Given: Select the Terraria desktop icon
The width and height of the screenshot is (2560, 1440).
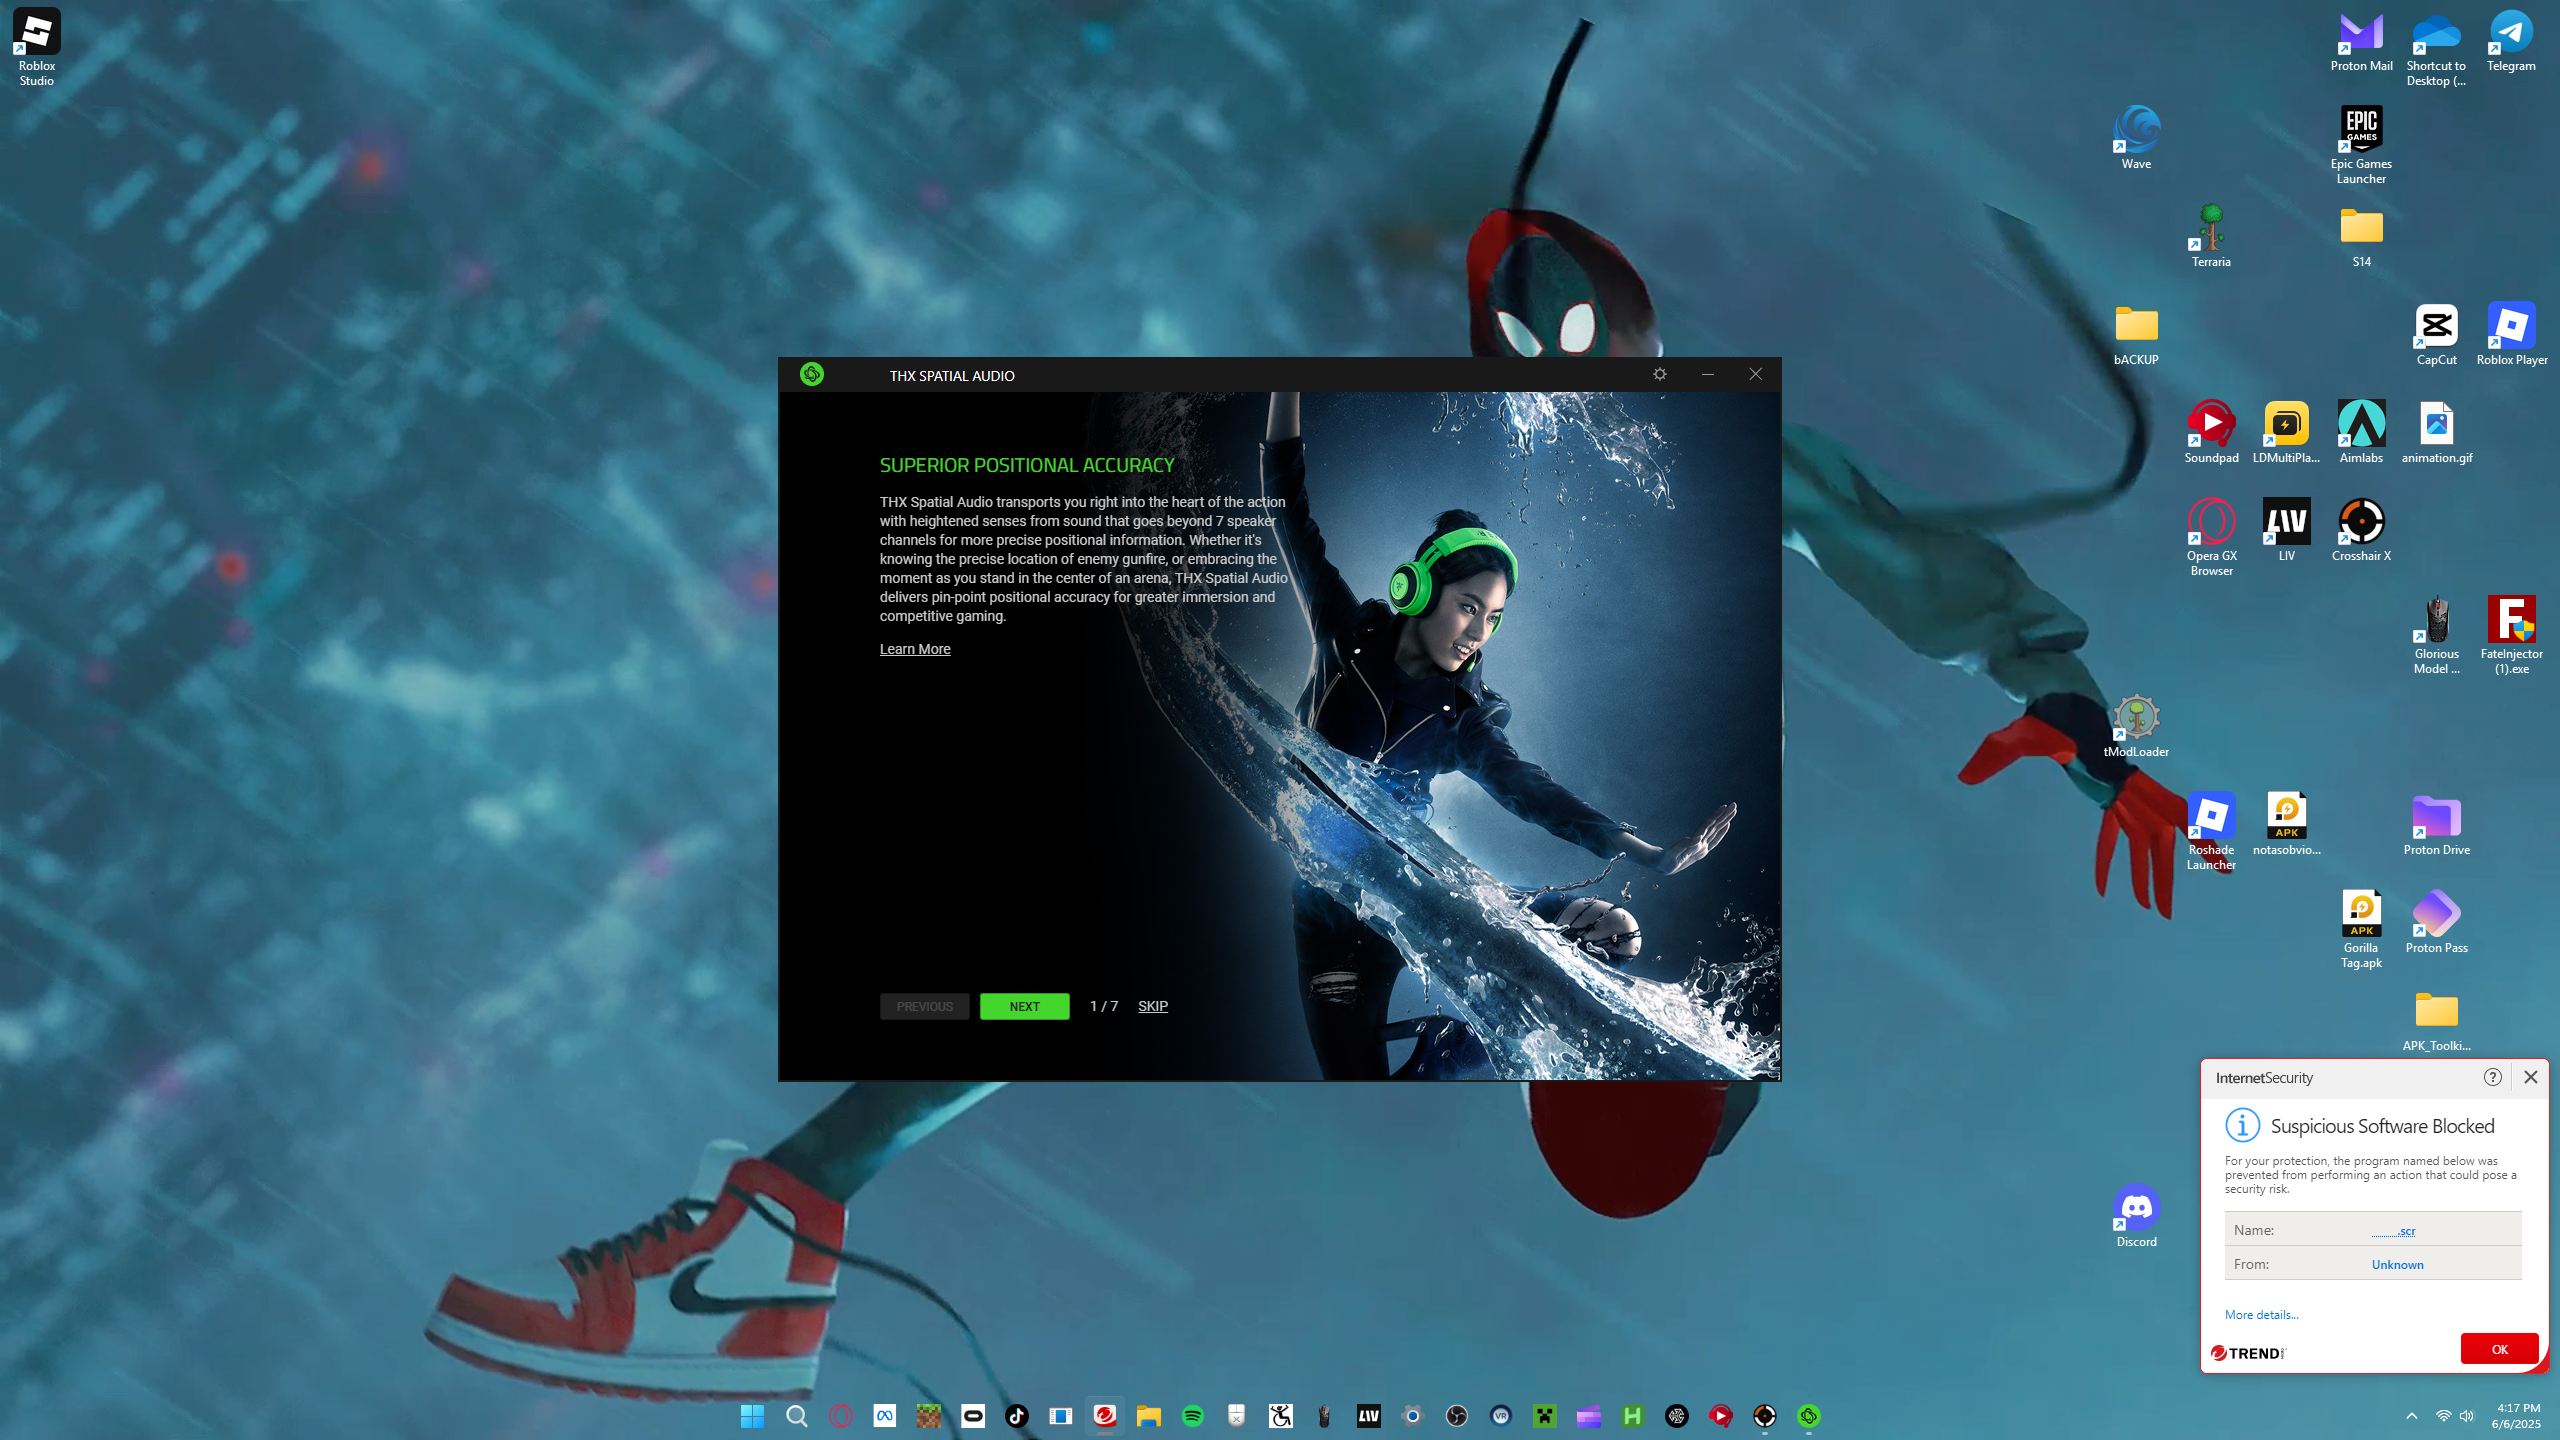Looking at the screenshot, I should pos(2211,236).
